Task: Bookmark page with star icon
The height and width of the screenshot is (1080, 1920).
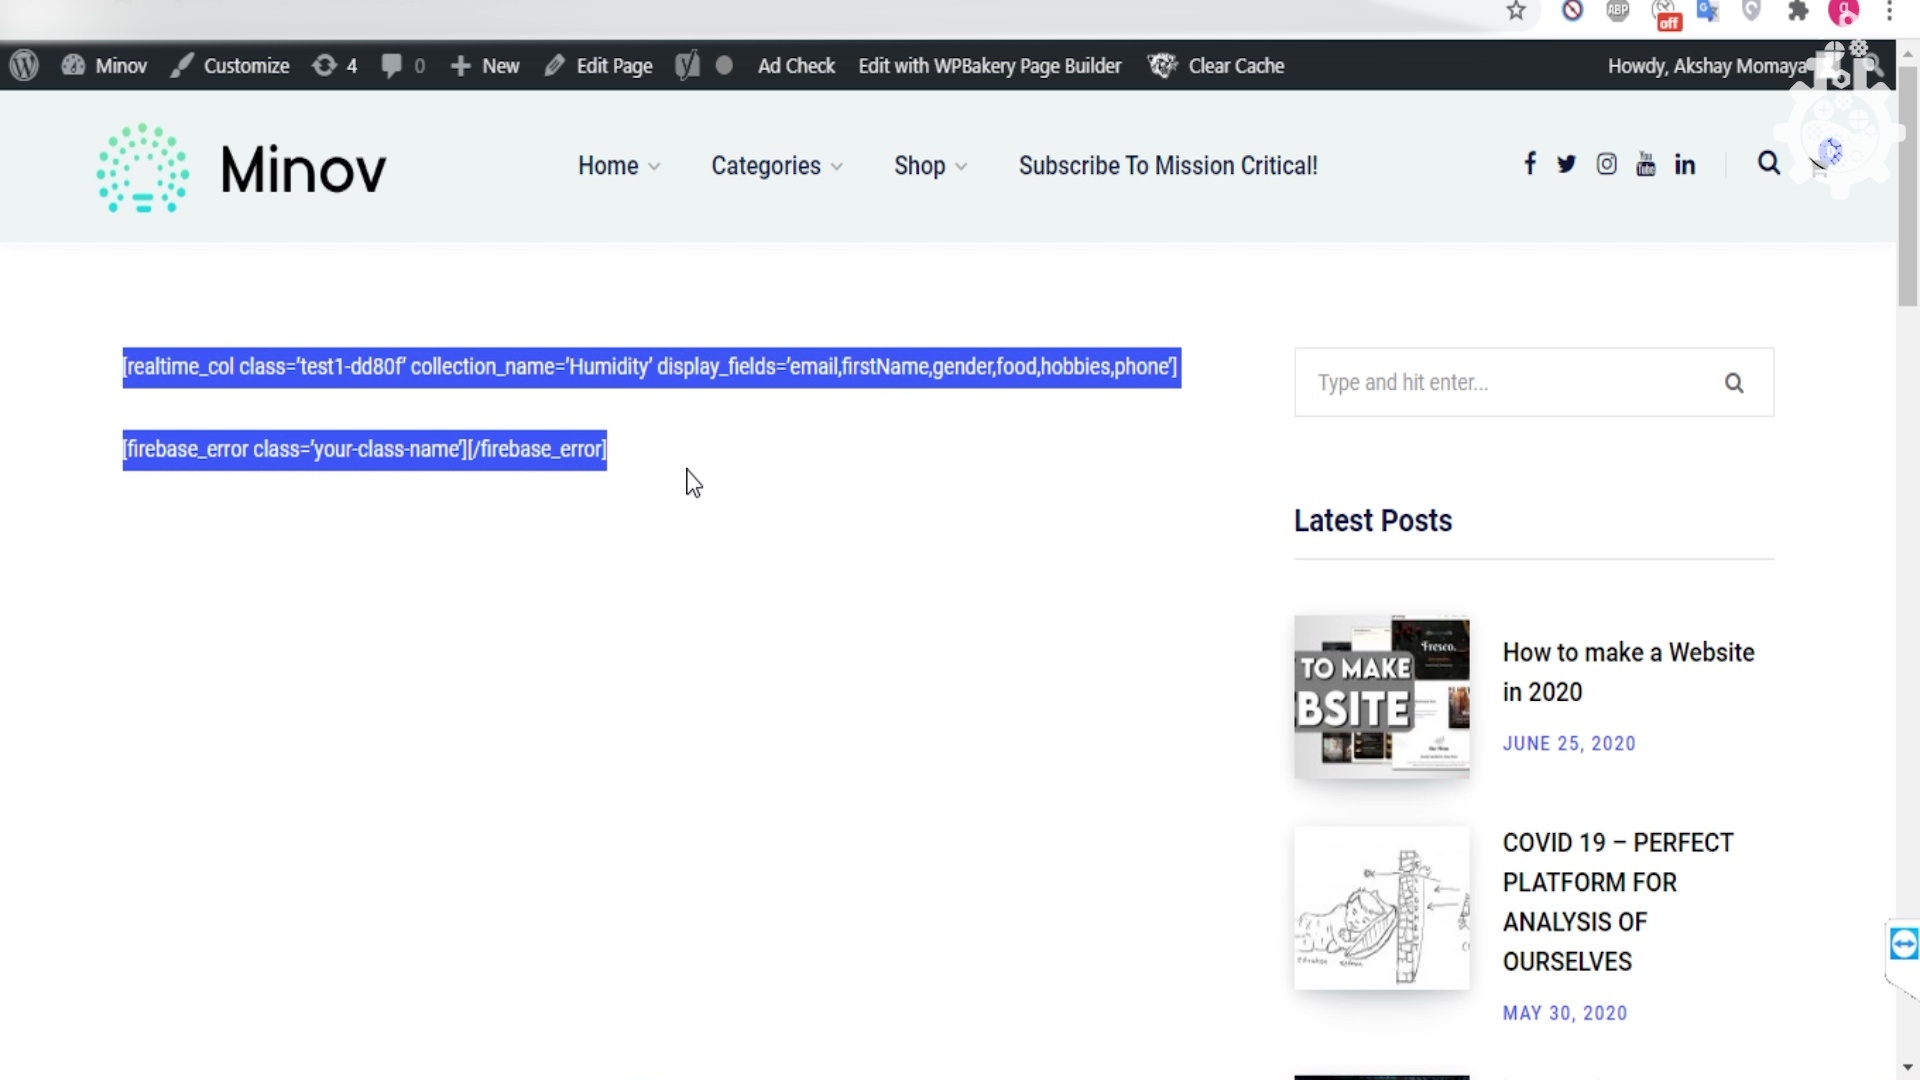Action: (x=1516, y=12)
